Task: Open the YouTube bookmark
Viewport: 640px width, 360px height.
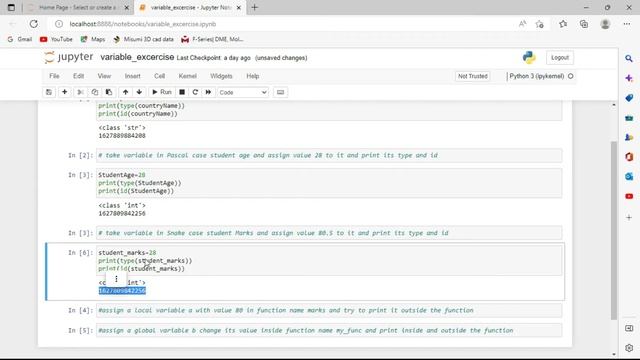Action: coord(56,39)
